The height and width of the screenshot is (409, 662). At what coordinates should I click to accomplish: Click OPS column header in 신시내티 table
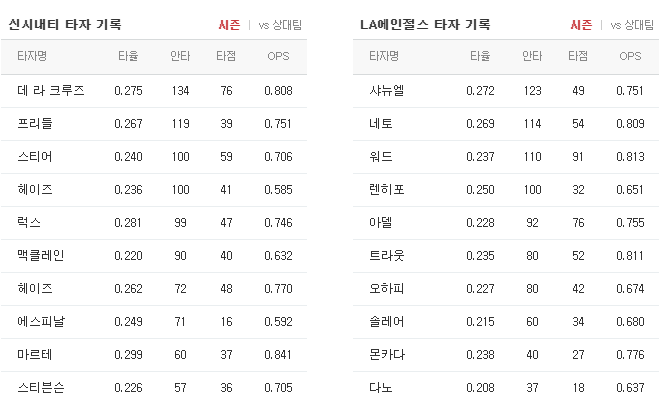pyautogui.click(x=278, y=56)
